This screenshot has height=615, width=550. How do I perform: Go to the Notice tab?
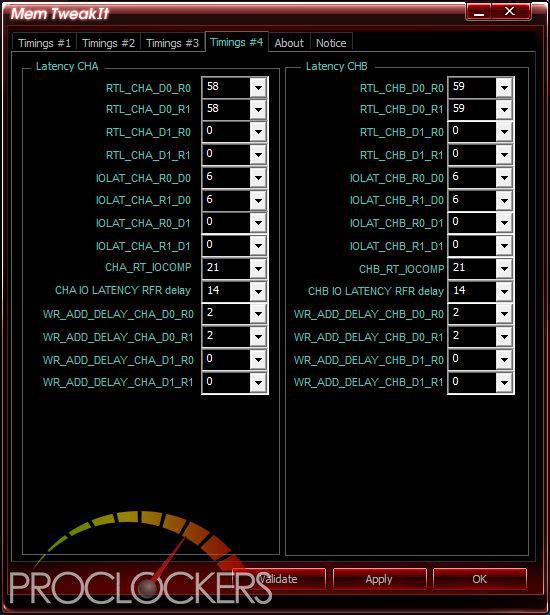331,43
